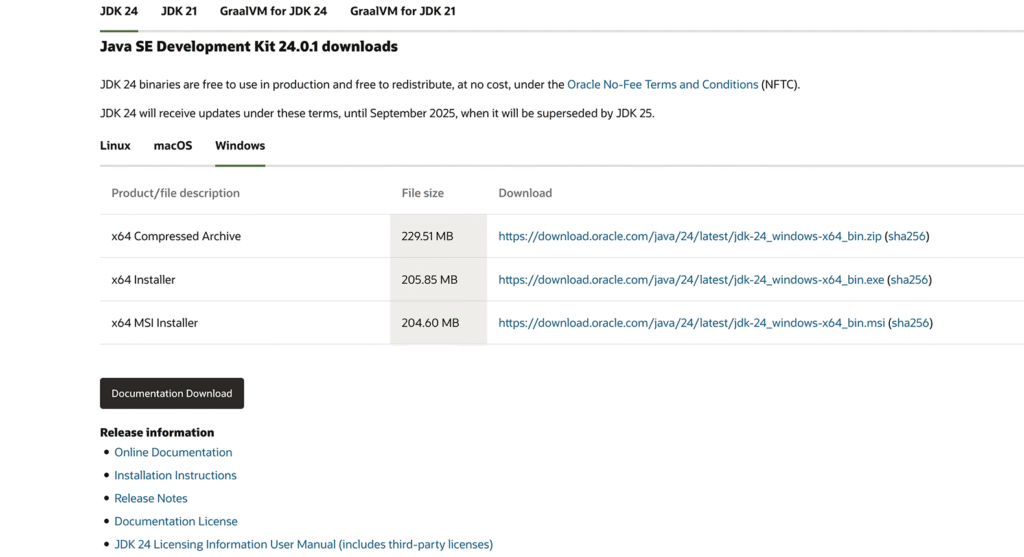Viewport: 1024px width, 557px height.
Task: Click the x64 Compressed Archive description
Action: [176, 236]
